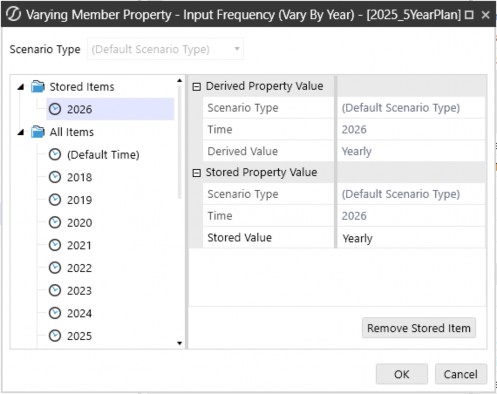Cancel the dialog
Viewport: 497px width, 394px height.
click(461, 374)
